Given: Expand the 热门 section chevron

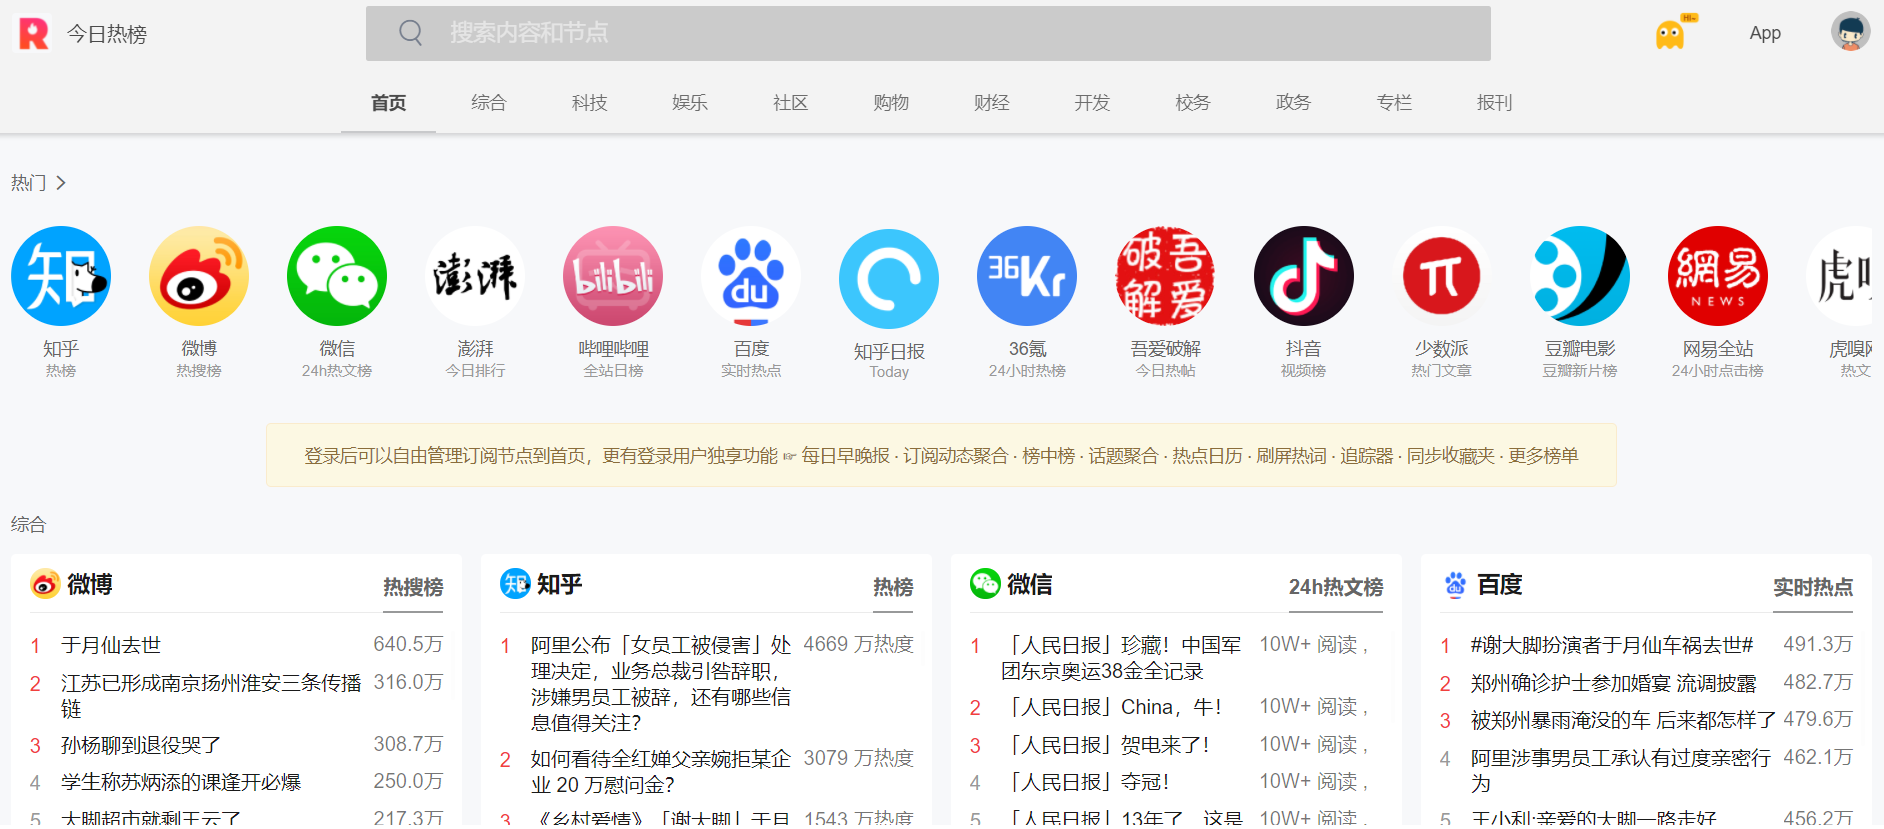Looking at the screenshot, I should pyautogui.click(x=61, y=183).
